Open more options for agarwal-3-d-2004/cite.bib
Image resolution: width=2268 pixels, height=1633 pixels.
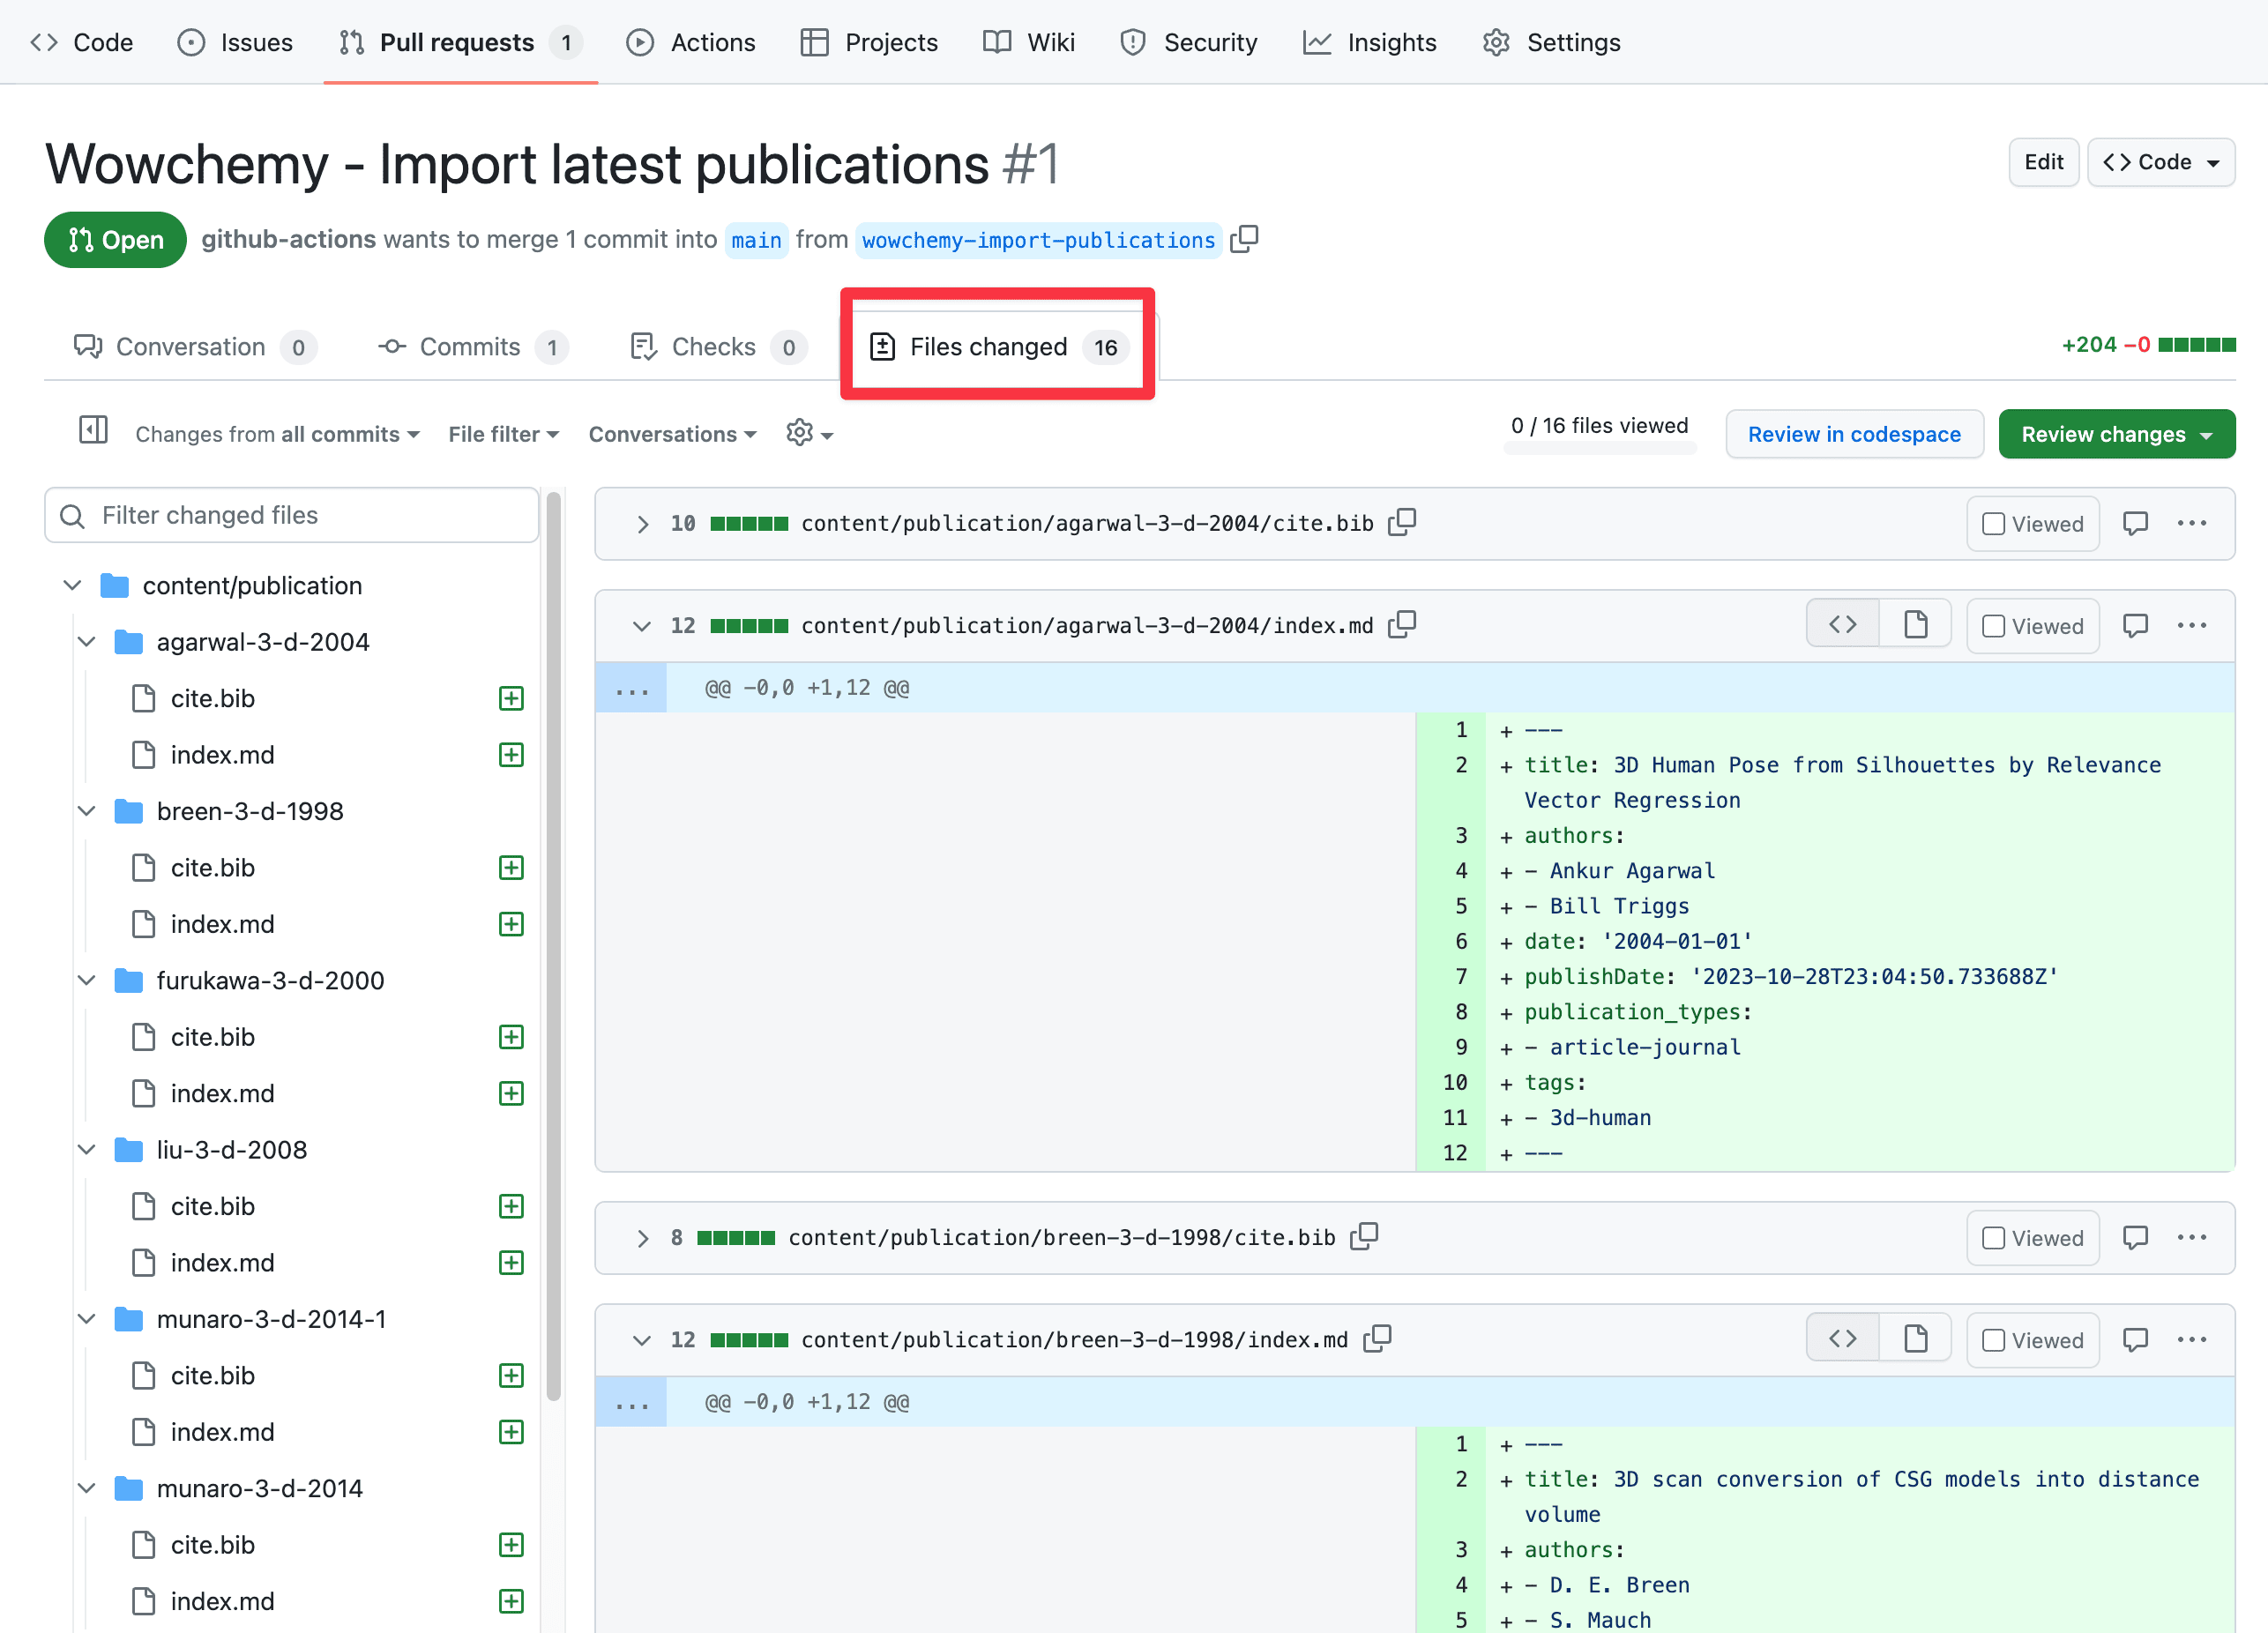2191,523
